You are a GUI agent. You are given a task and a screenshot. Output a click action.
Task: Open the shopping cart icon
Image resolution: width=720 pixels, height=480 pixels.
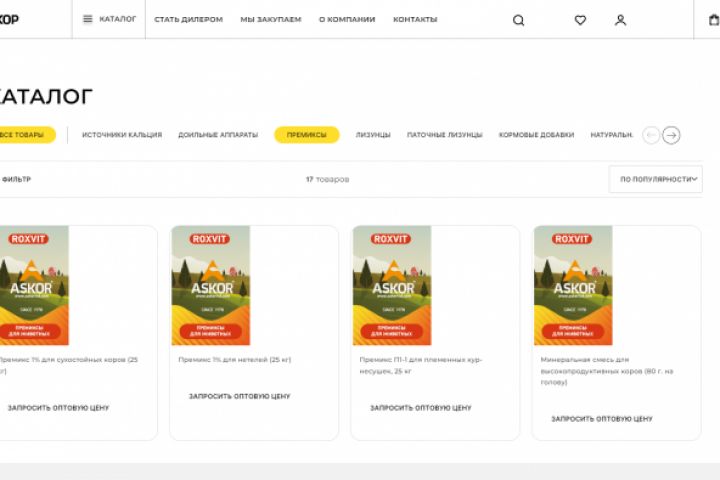click(714, 20)
